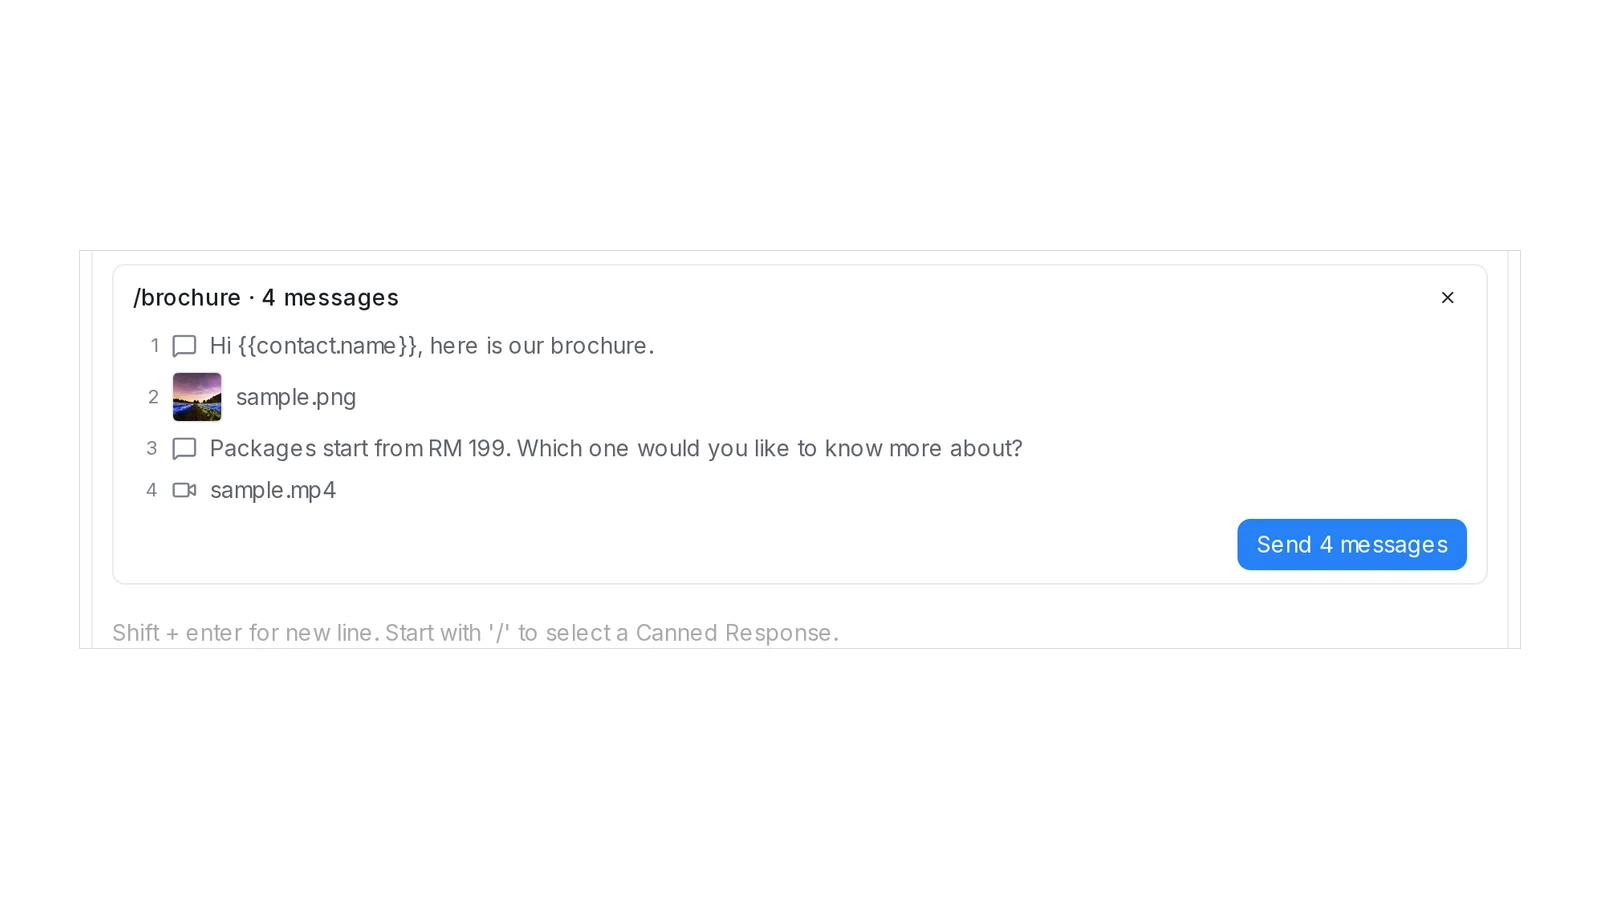Click the step number 2 beside thumbnail
Screen dimensions: 1600x900
click(x=153, y=397)
